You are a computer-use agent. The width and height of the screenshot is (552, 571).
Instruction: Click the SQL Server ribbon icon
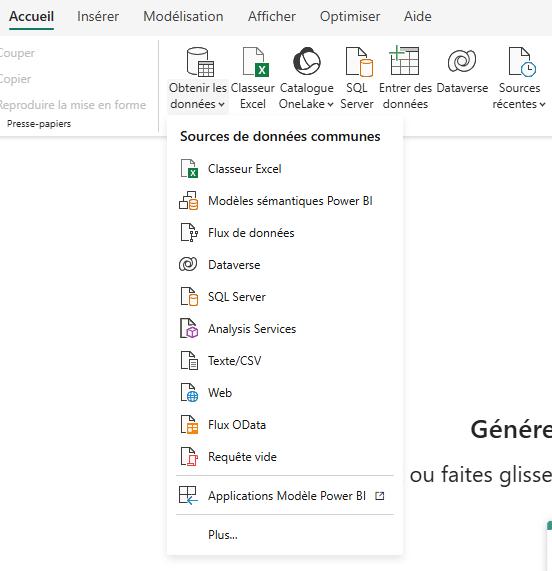tap(359, 62)
